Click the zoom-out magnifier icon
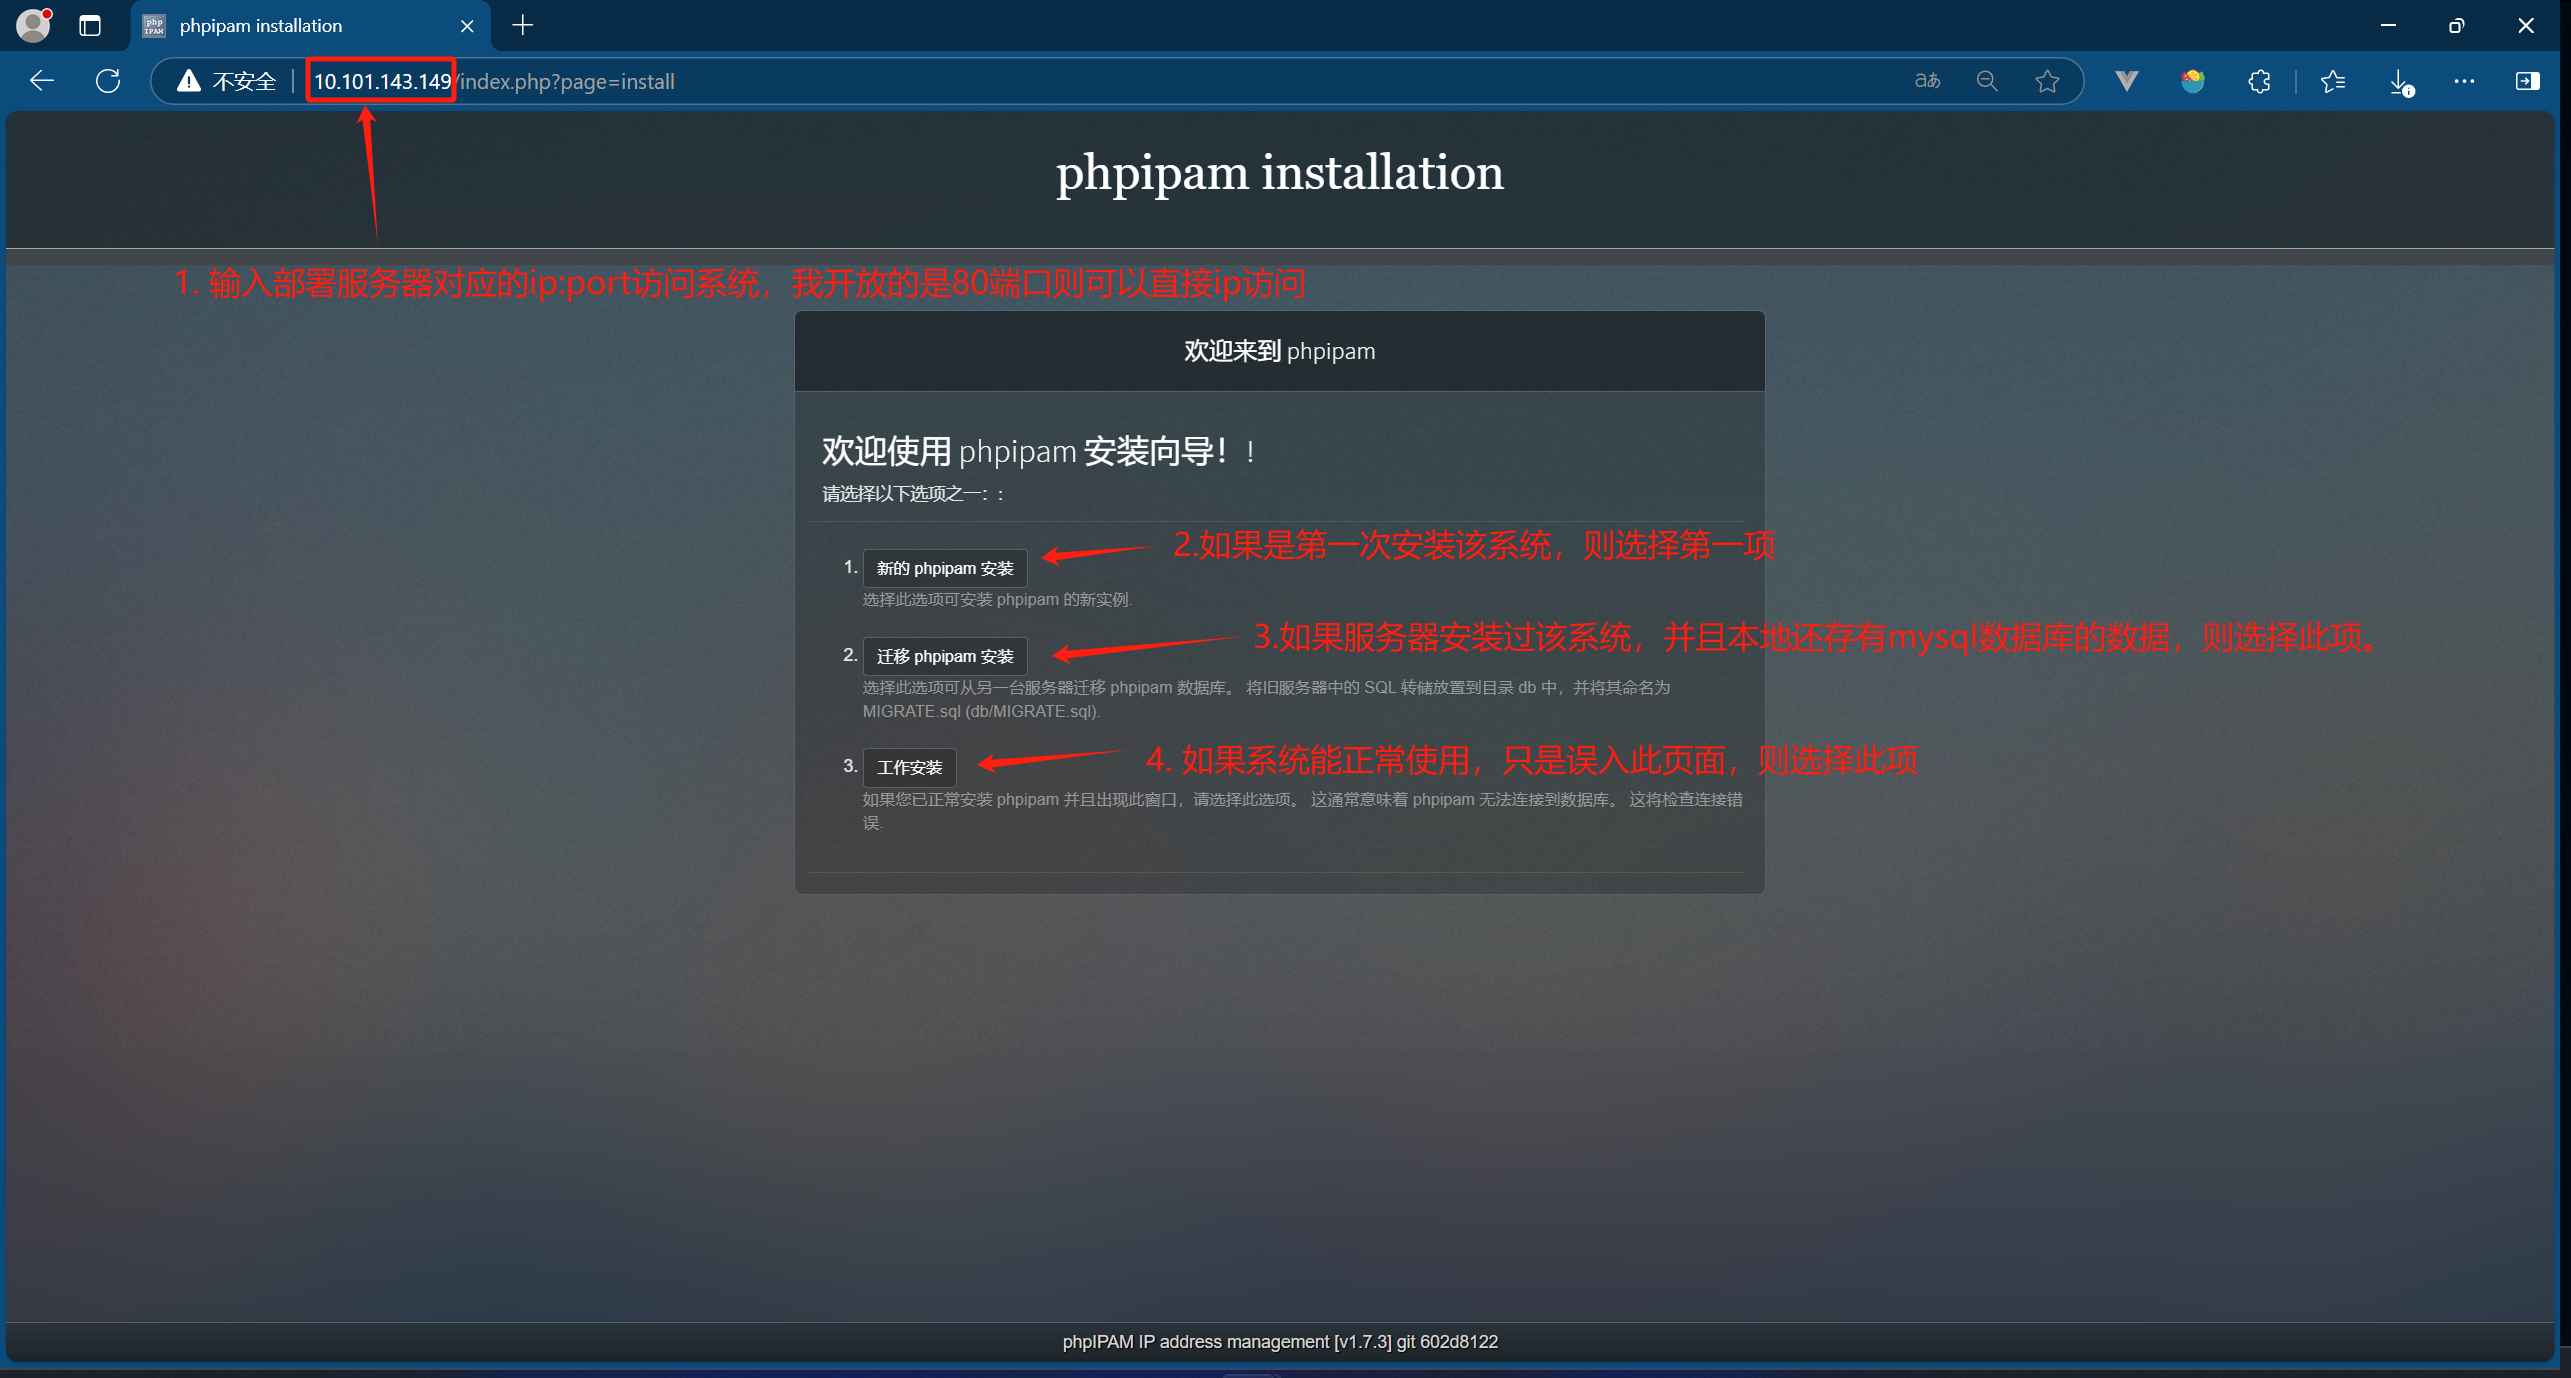This screenshot has width=2571, height=1378. tap(1987, 81)
